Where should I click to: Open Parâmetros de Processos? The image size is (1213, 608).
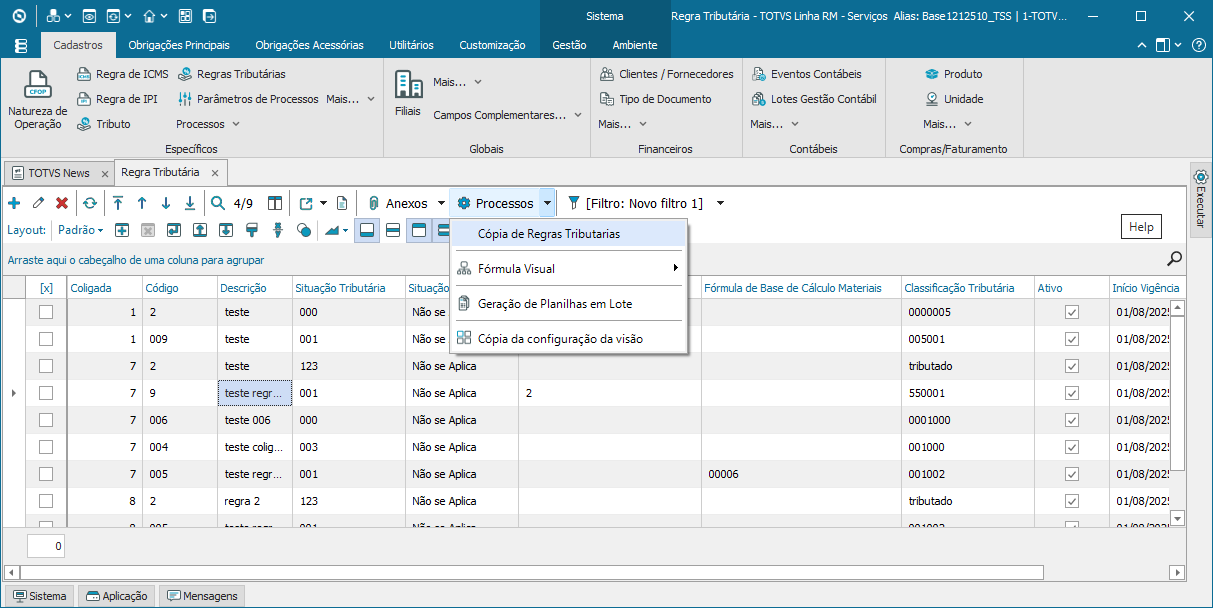click(x=248, y=99)
